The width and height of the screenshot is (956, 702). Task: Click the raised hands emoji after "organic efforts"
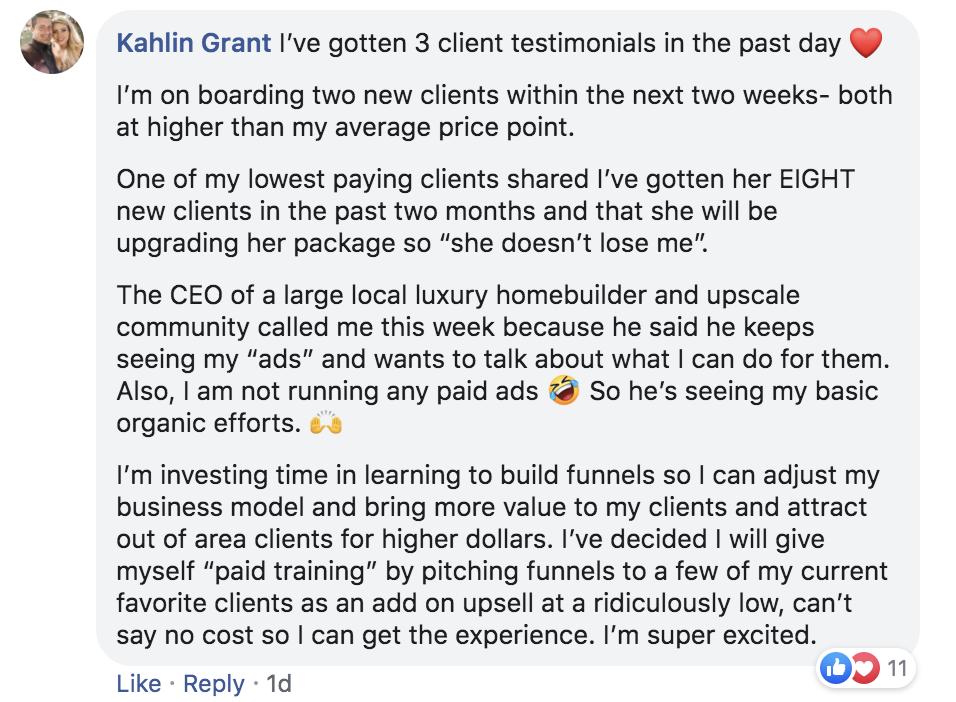coord(326,424)
